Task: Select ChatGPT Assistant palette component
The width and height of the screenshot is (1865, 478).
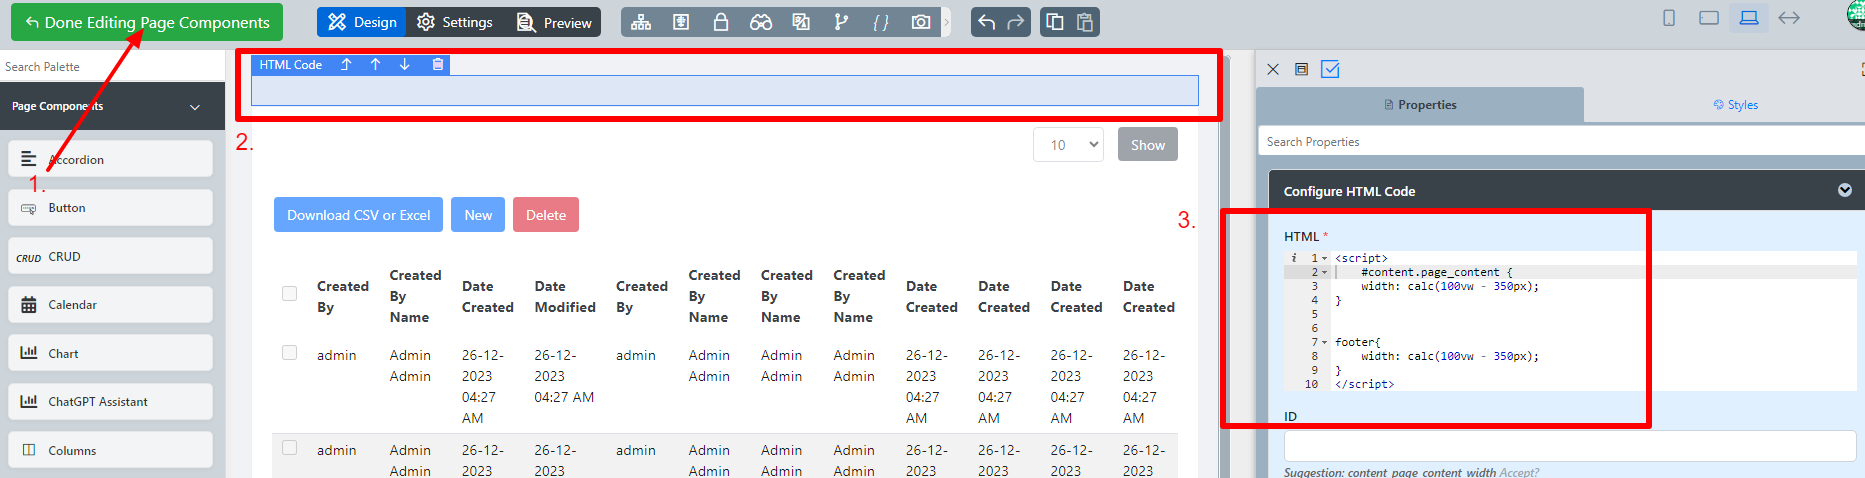Action: 110,401
